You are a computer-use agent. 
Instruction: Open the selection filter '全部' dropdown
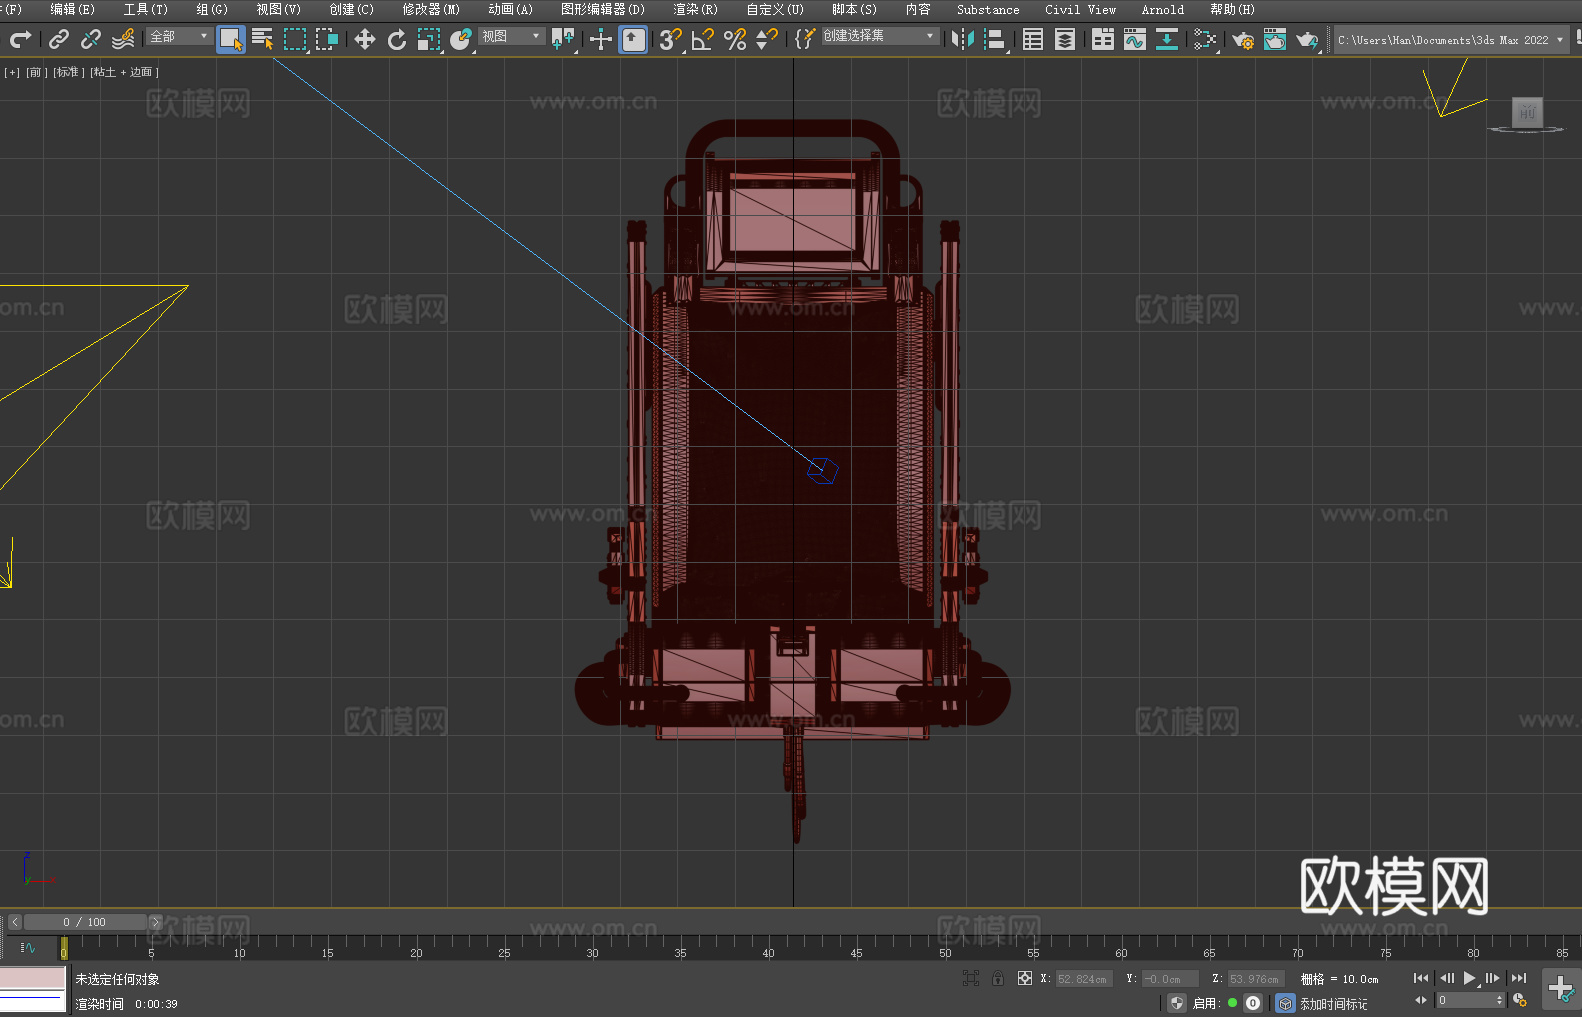[179, 36]
